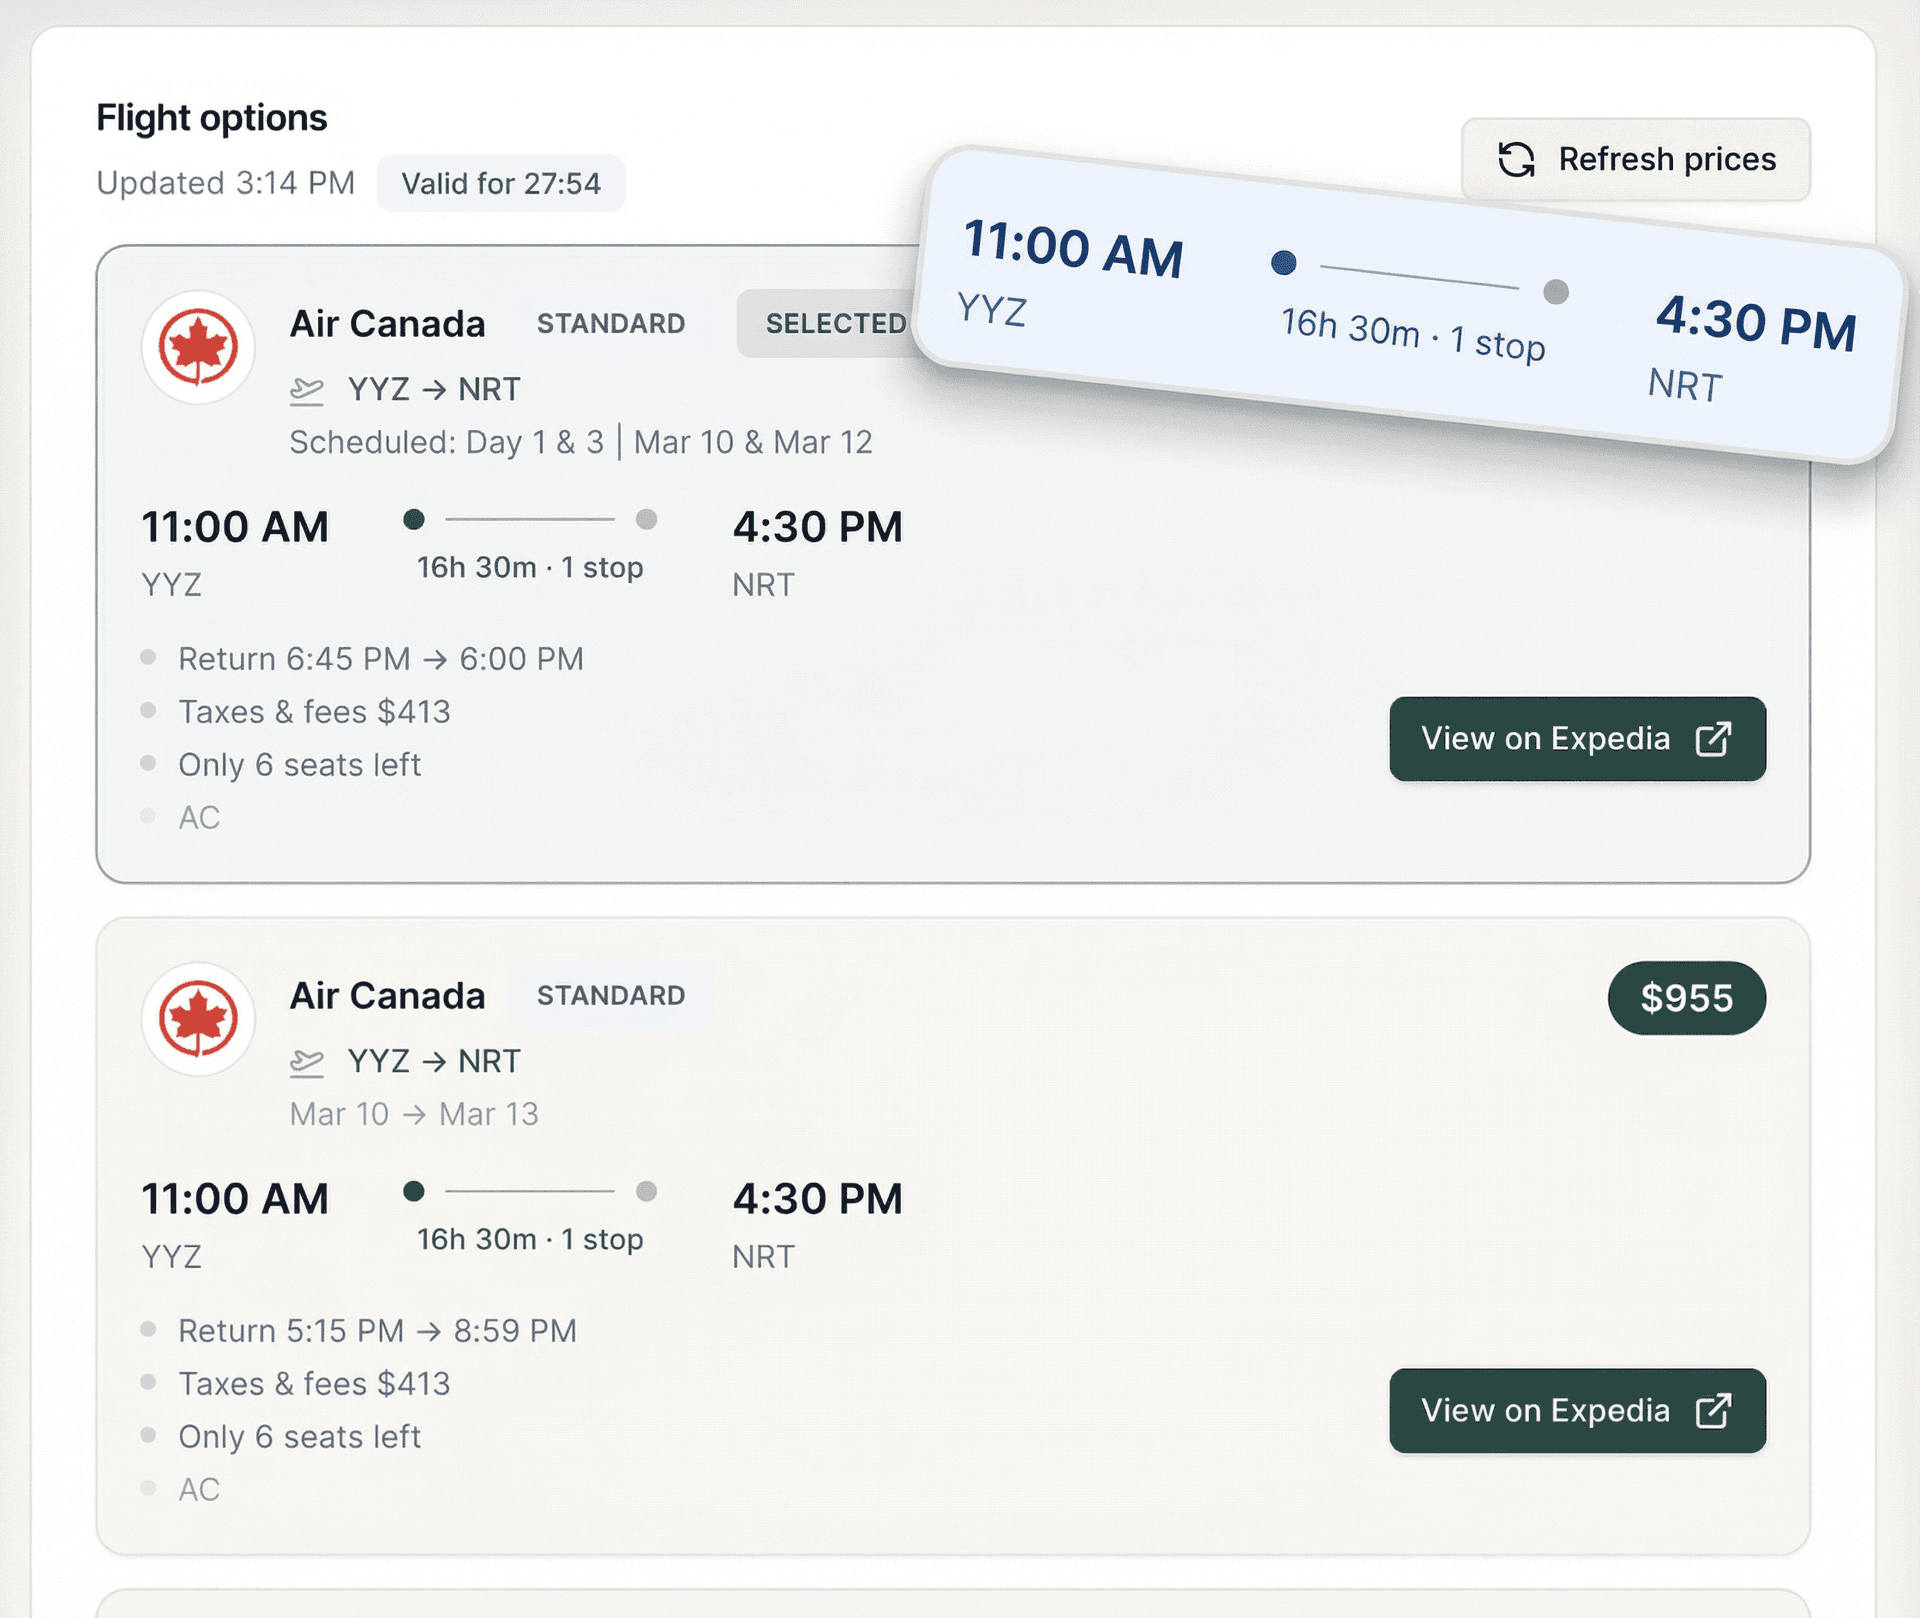
Task: Click the Air Canada logo on the $955 flight
Action: coord(199,1020)
